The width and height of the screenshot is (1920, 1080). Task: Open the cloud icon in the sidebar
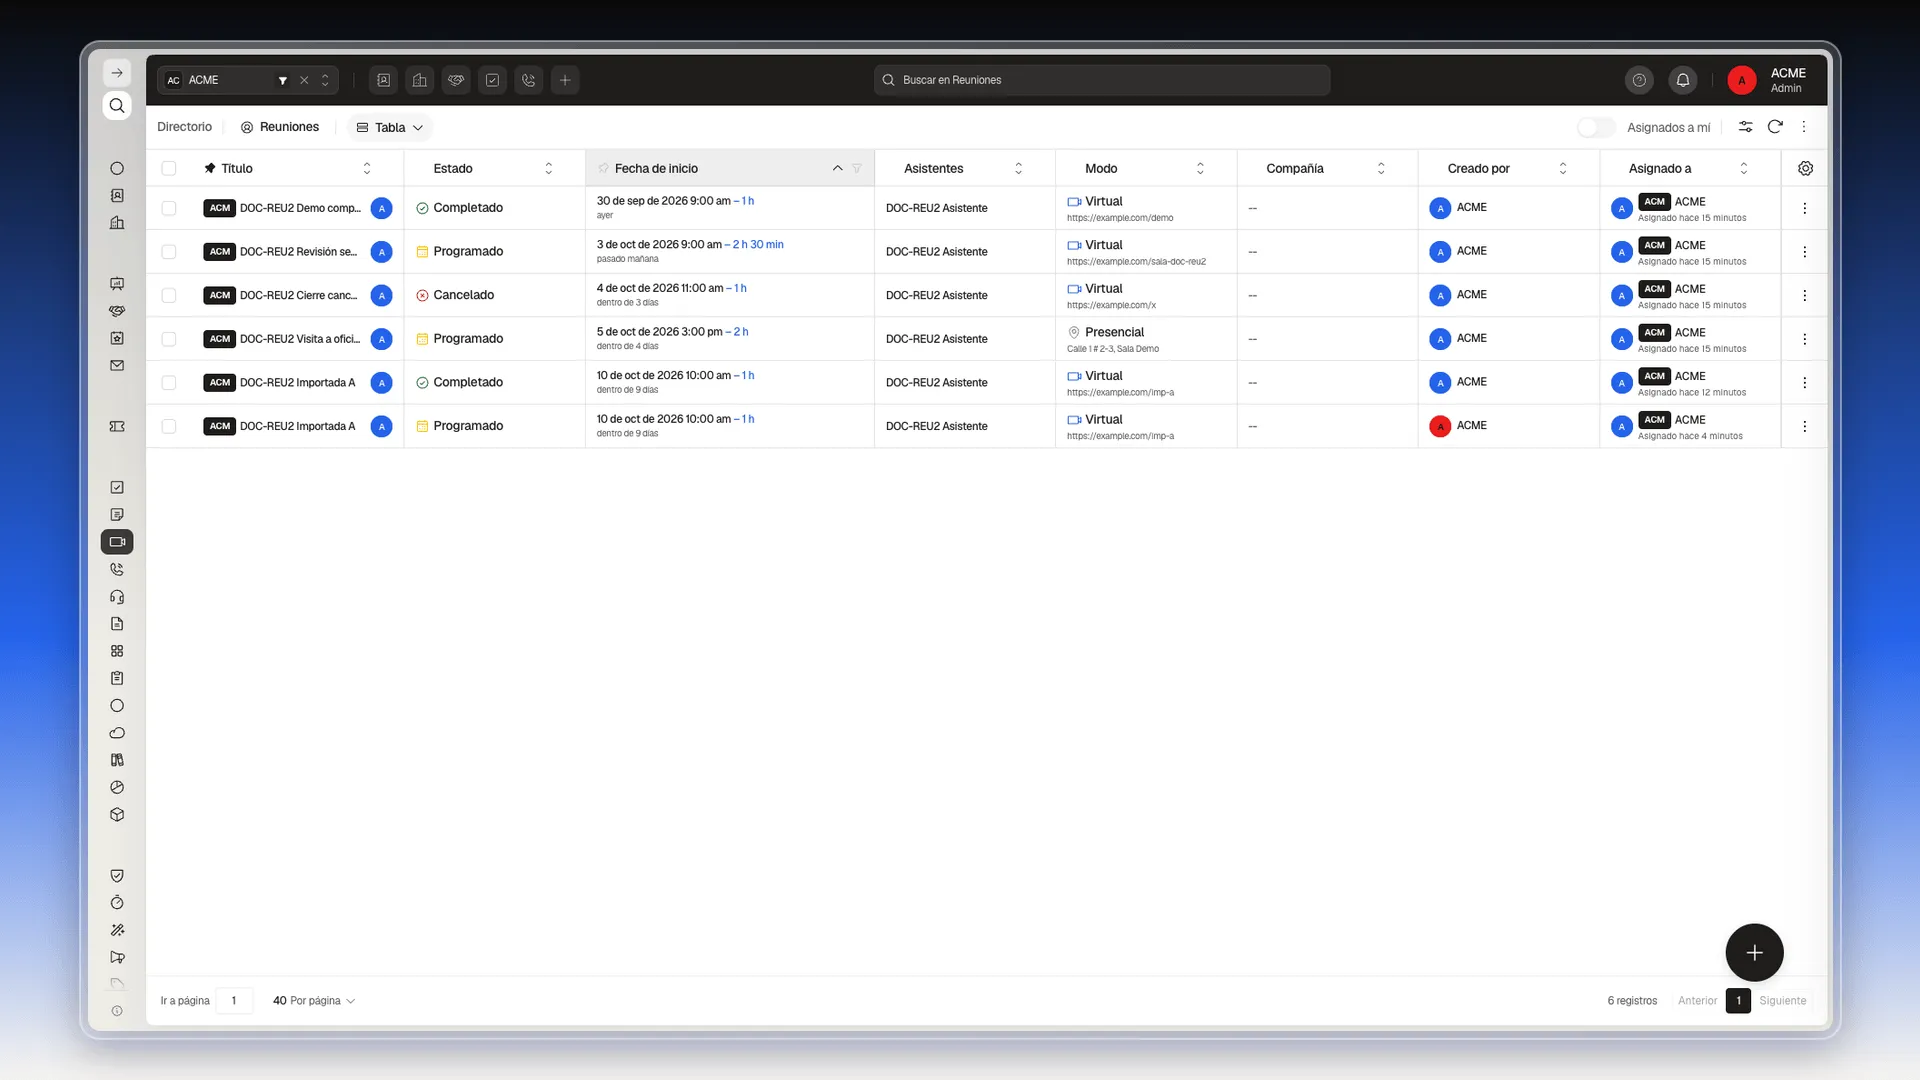(x=117, y=733)
